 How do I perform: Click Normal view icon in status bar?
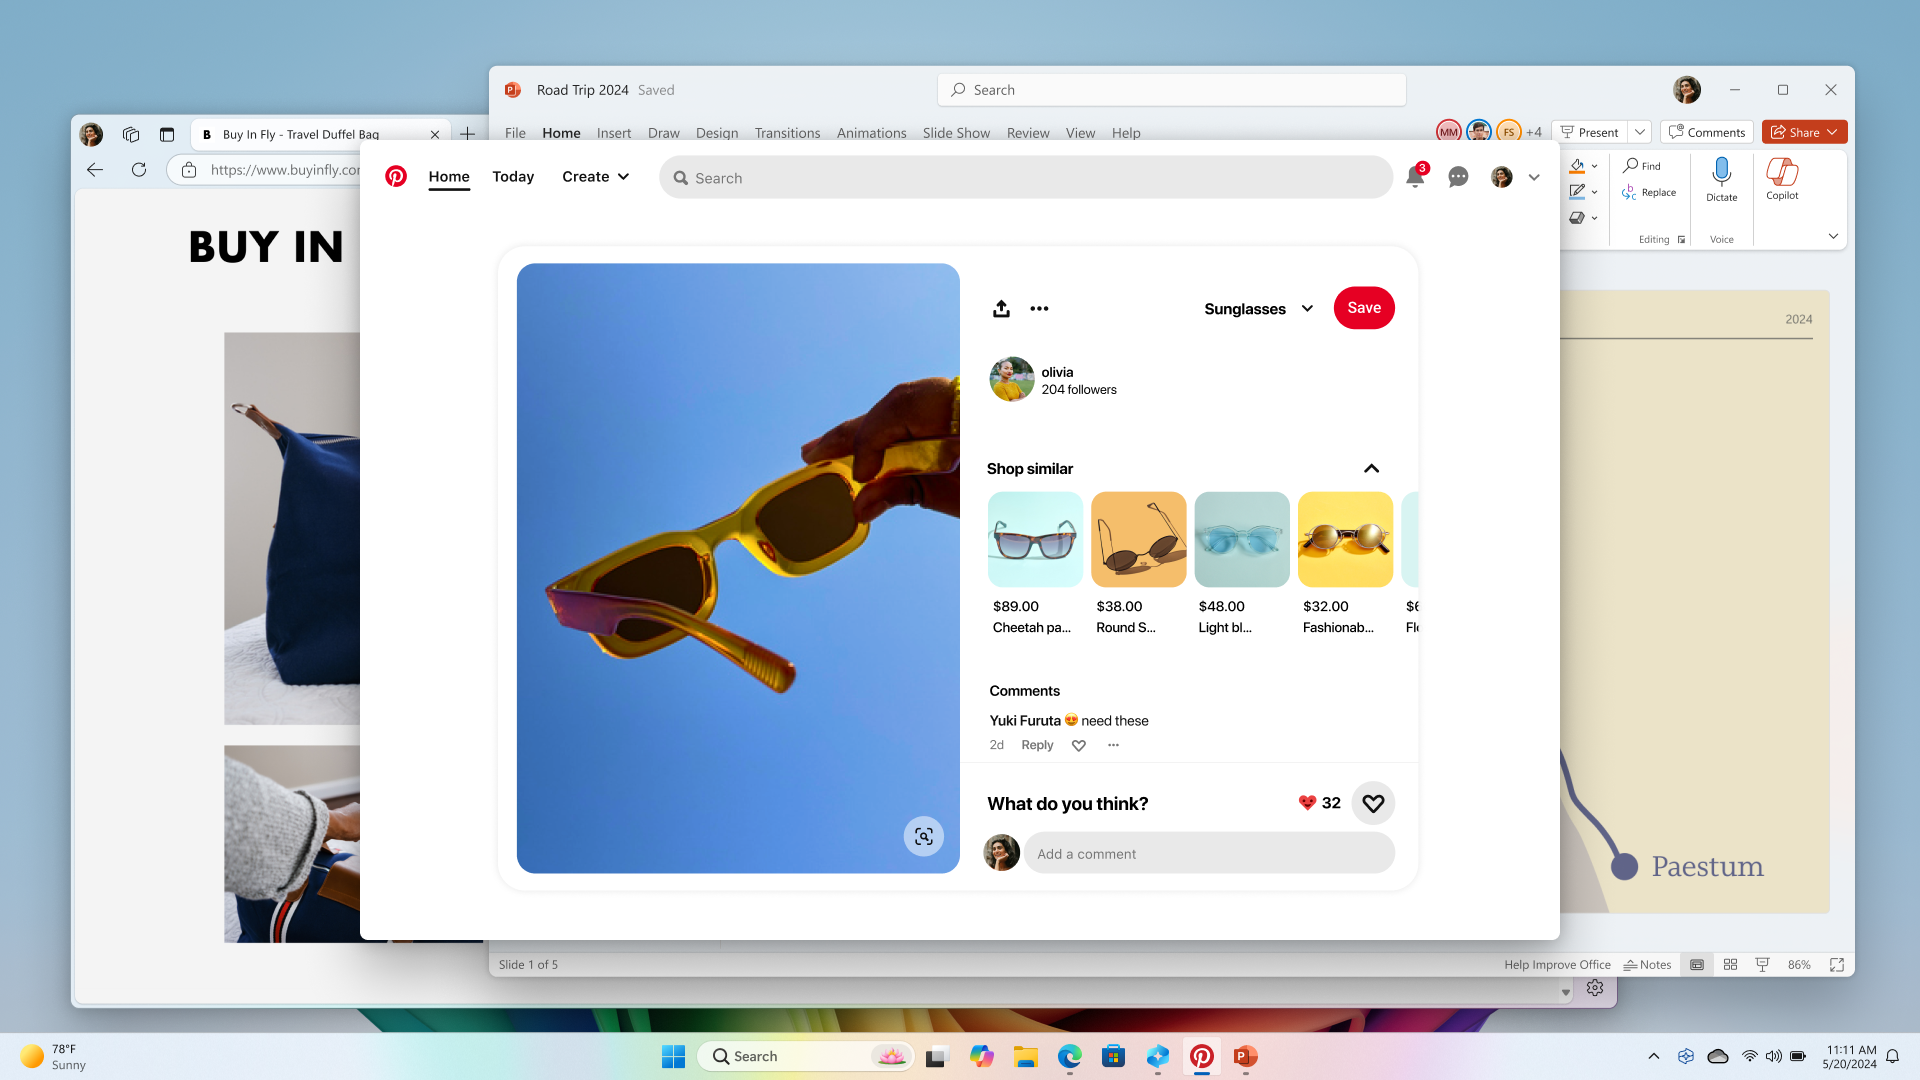coord(1697,965)
